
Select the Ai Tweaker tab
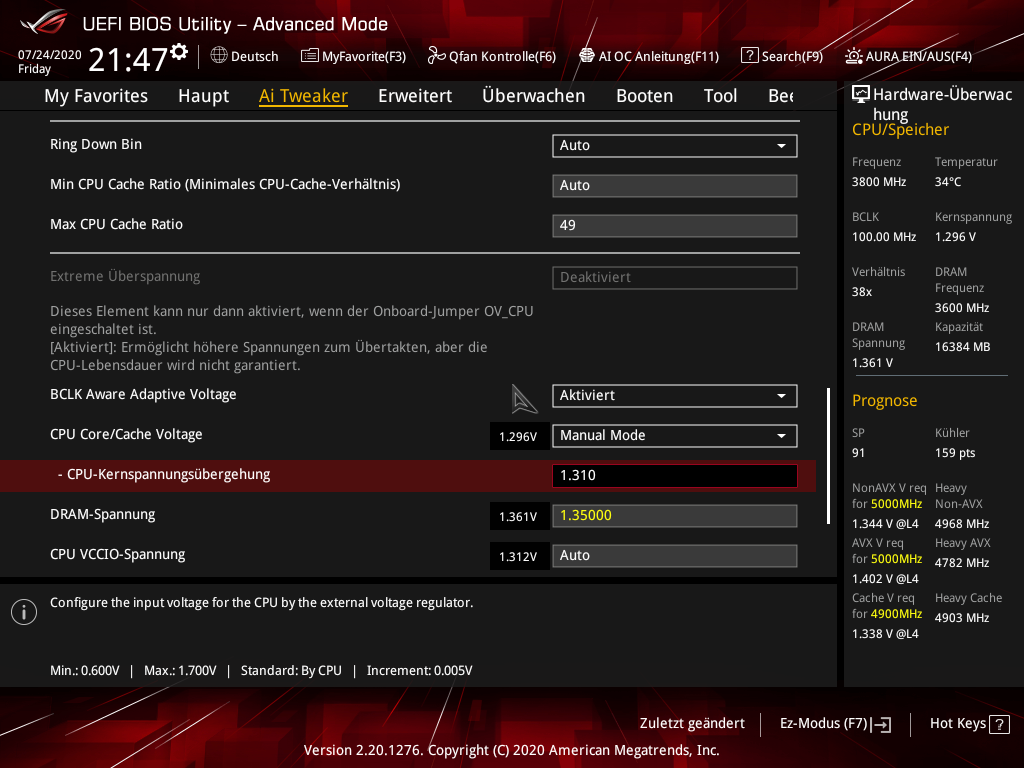click(x=303, y=96)
